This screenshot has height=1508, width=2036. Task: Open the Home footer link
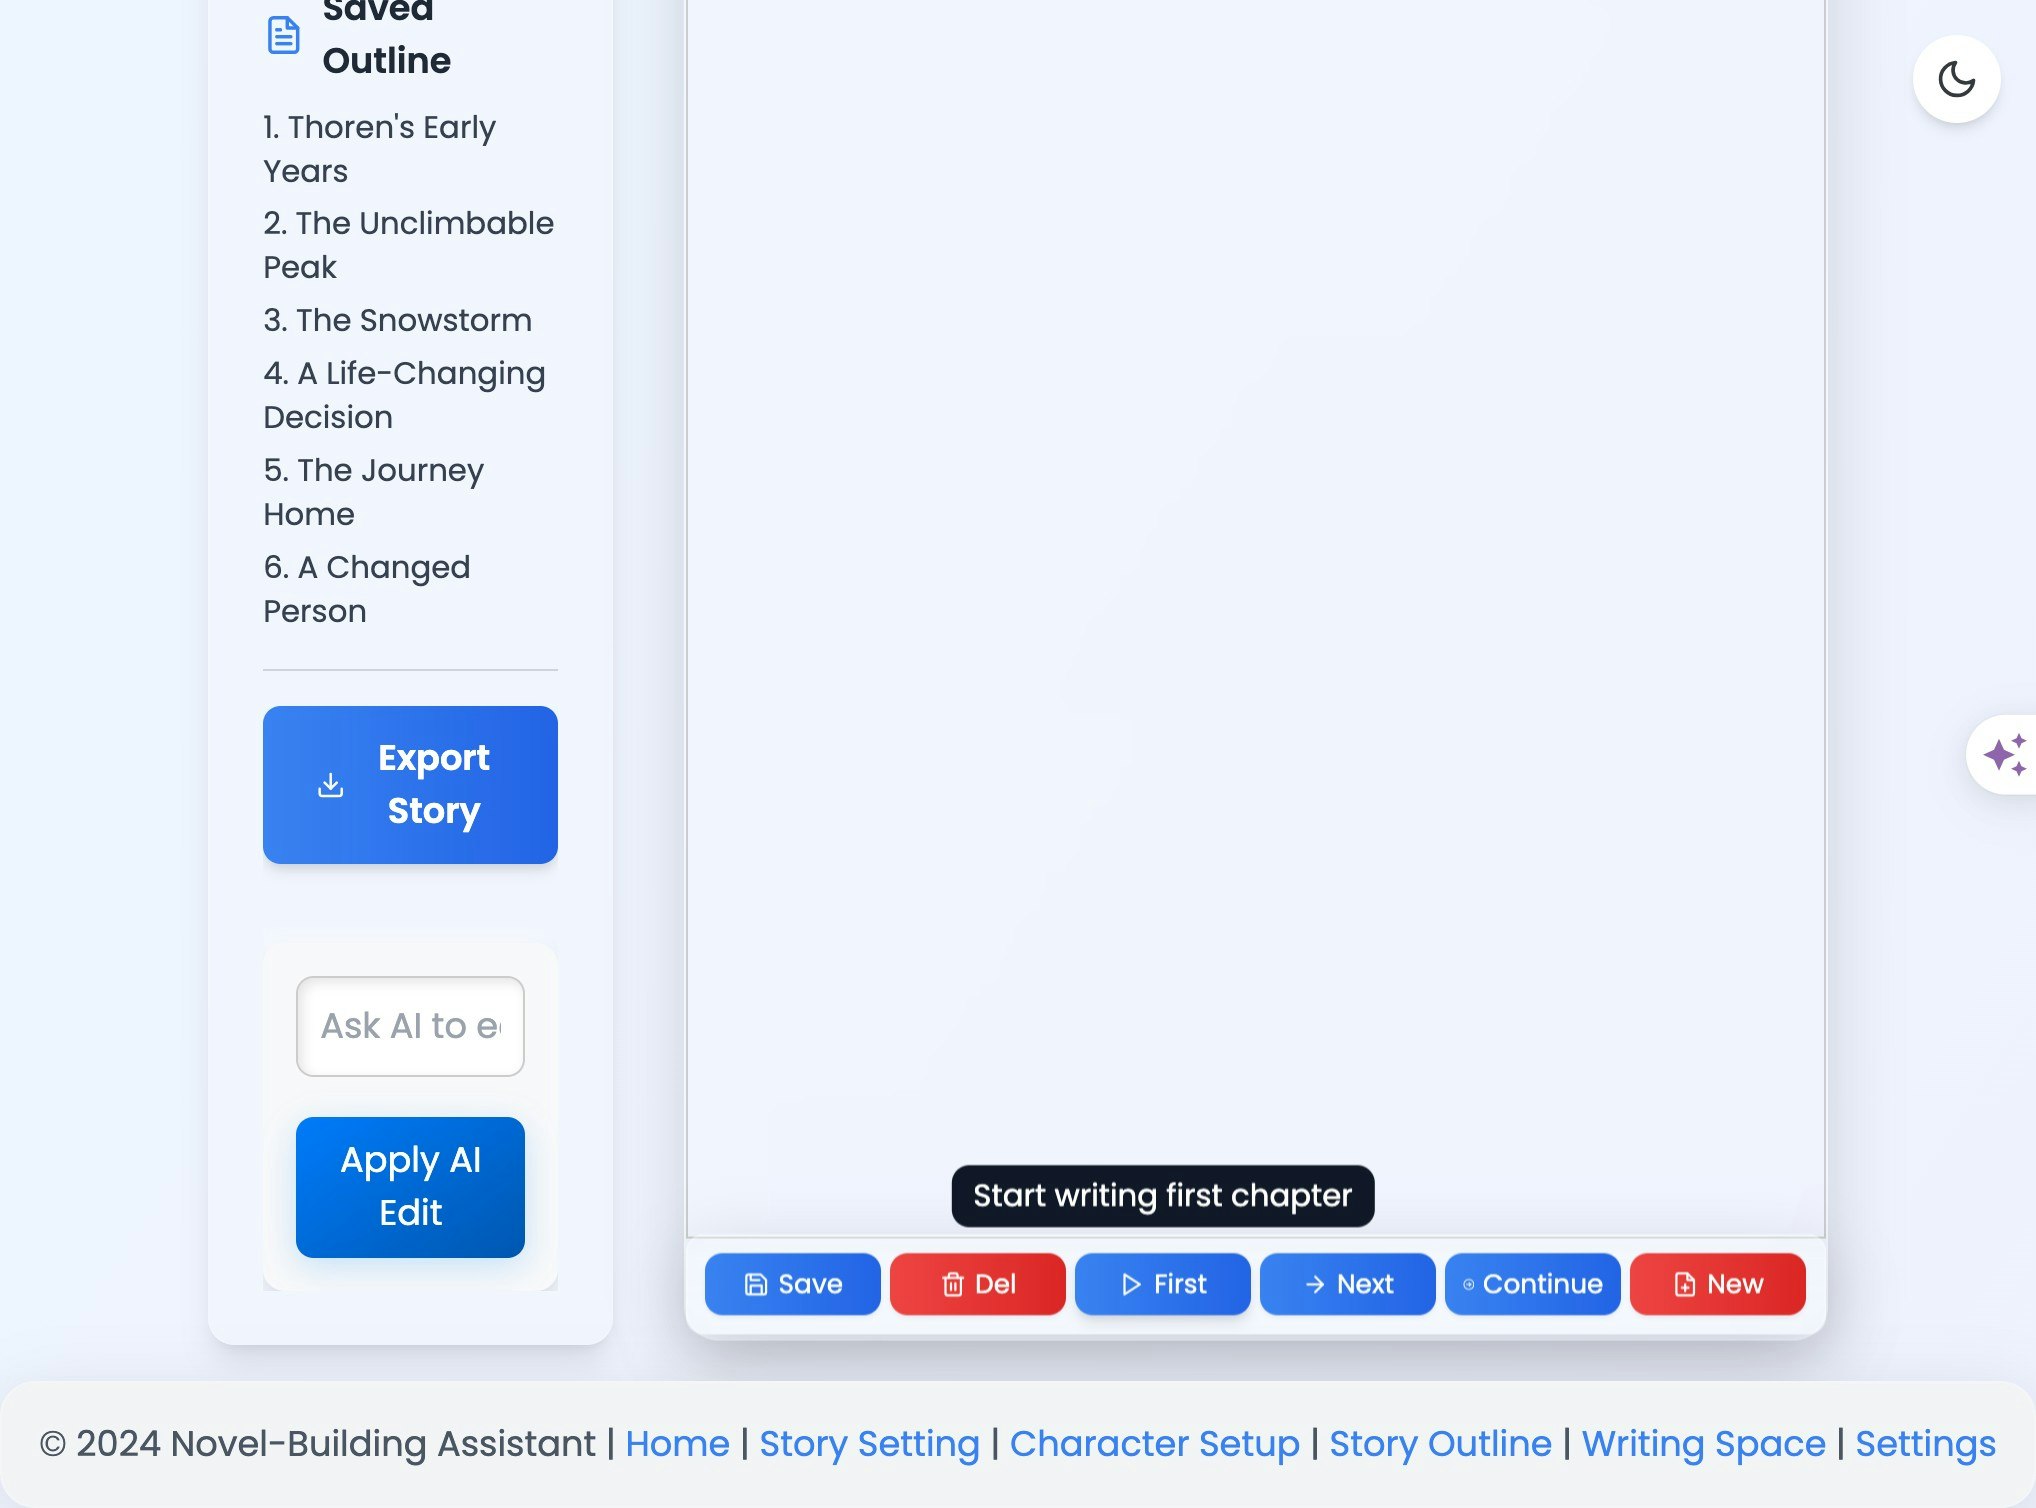(x=677, y=1443)
